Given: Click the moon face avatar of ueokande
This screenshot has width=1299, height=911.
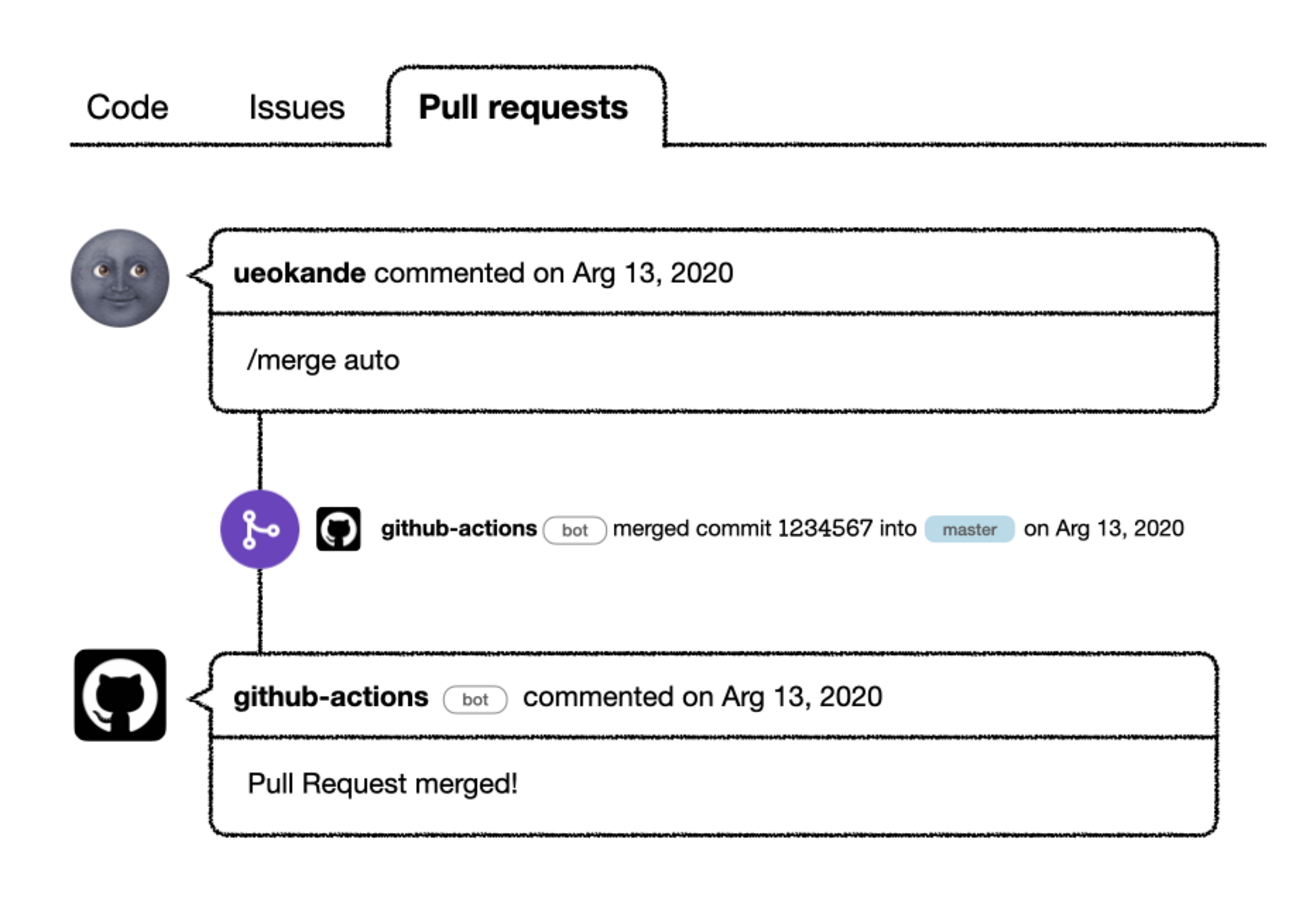Looking at the screenshot, I should click(120, 278).
